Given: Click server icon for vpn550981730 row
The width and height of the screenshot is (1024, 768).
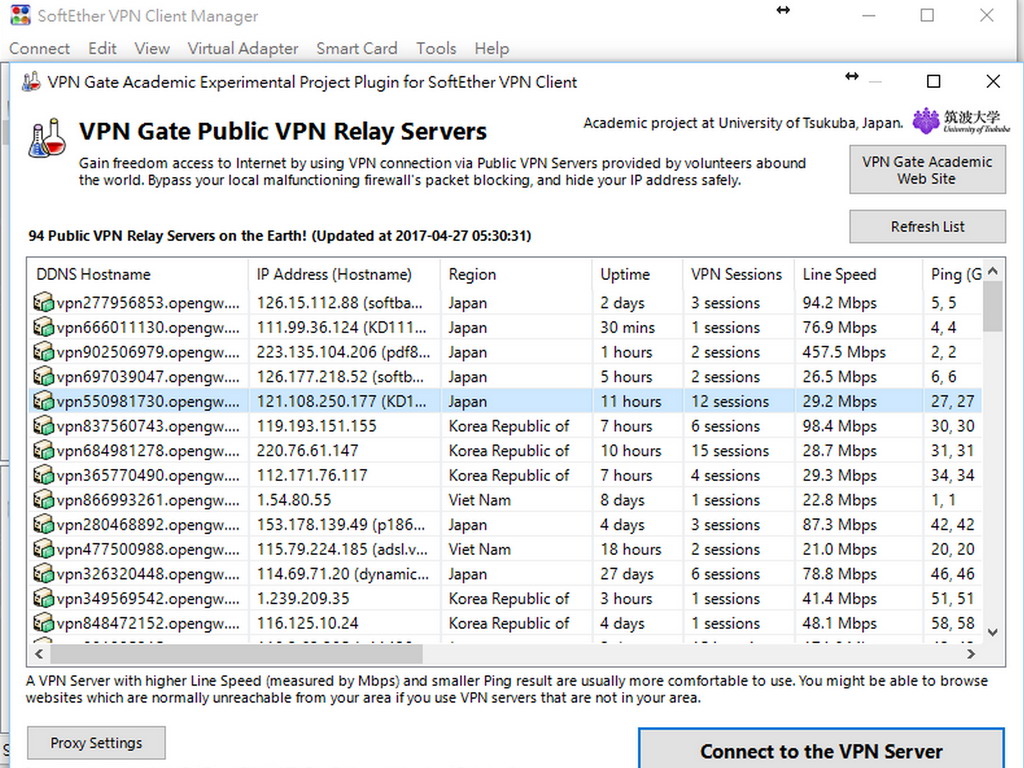Looking at the screenshot, I should tap(43, 401).
